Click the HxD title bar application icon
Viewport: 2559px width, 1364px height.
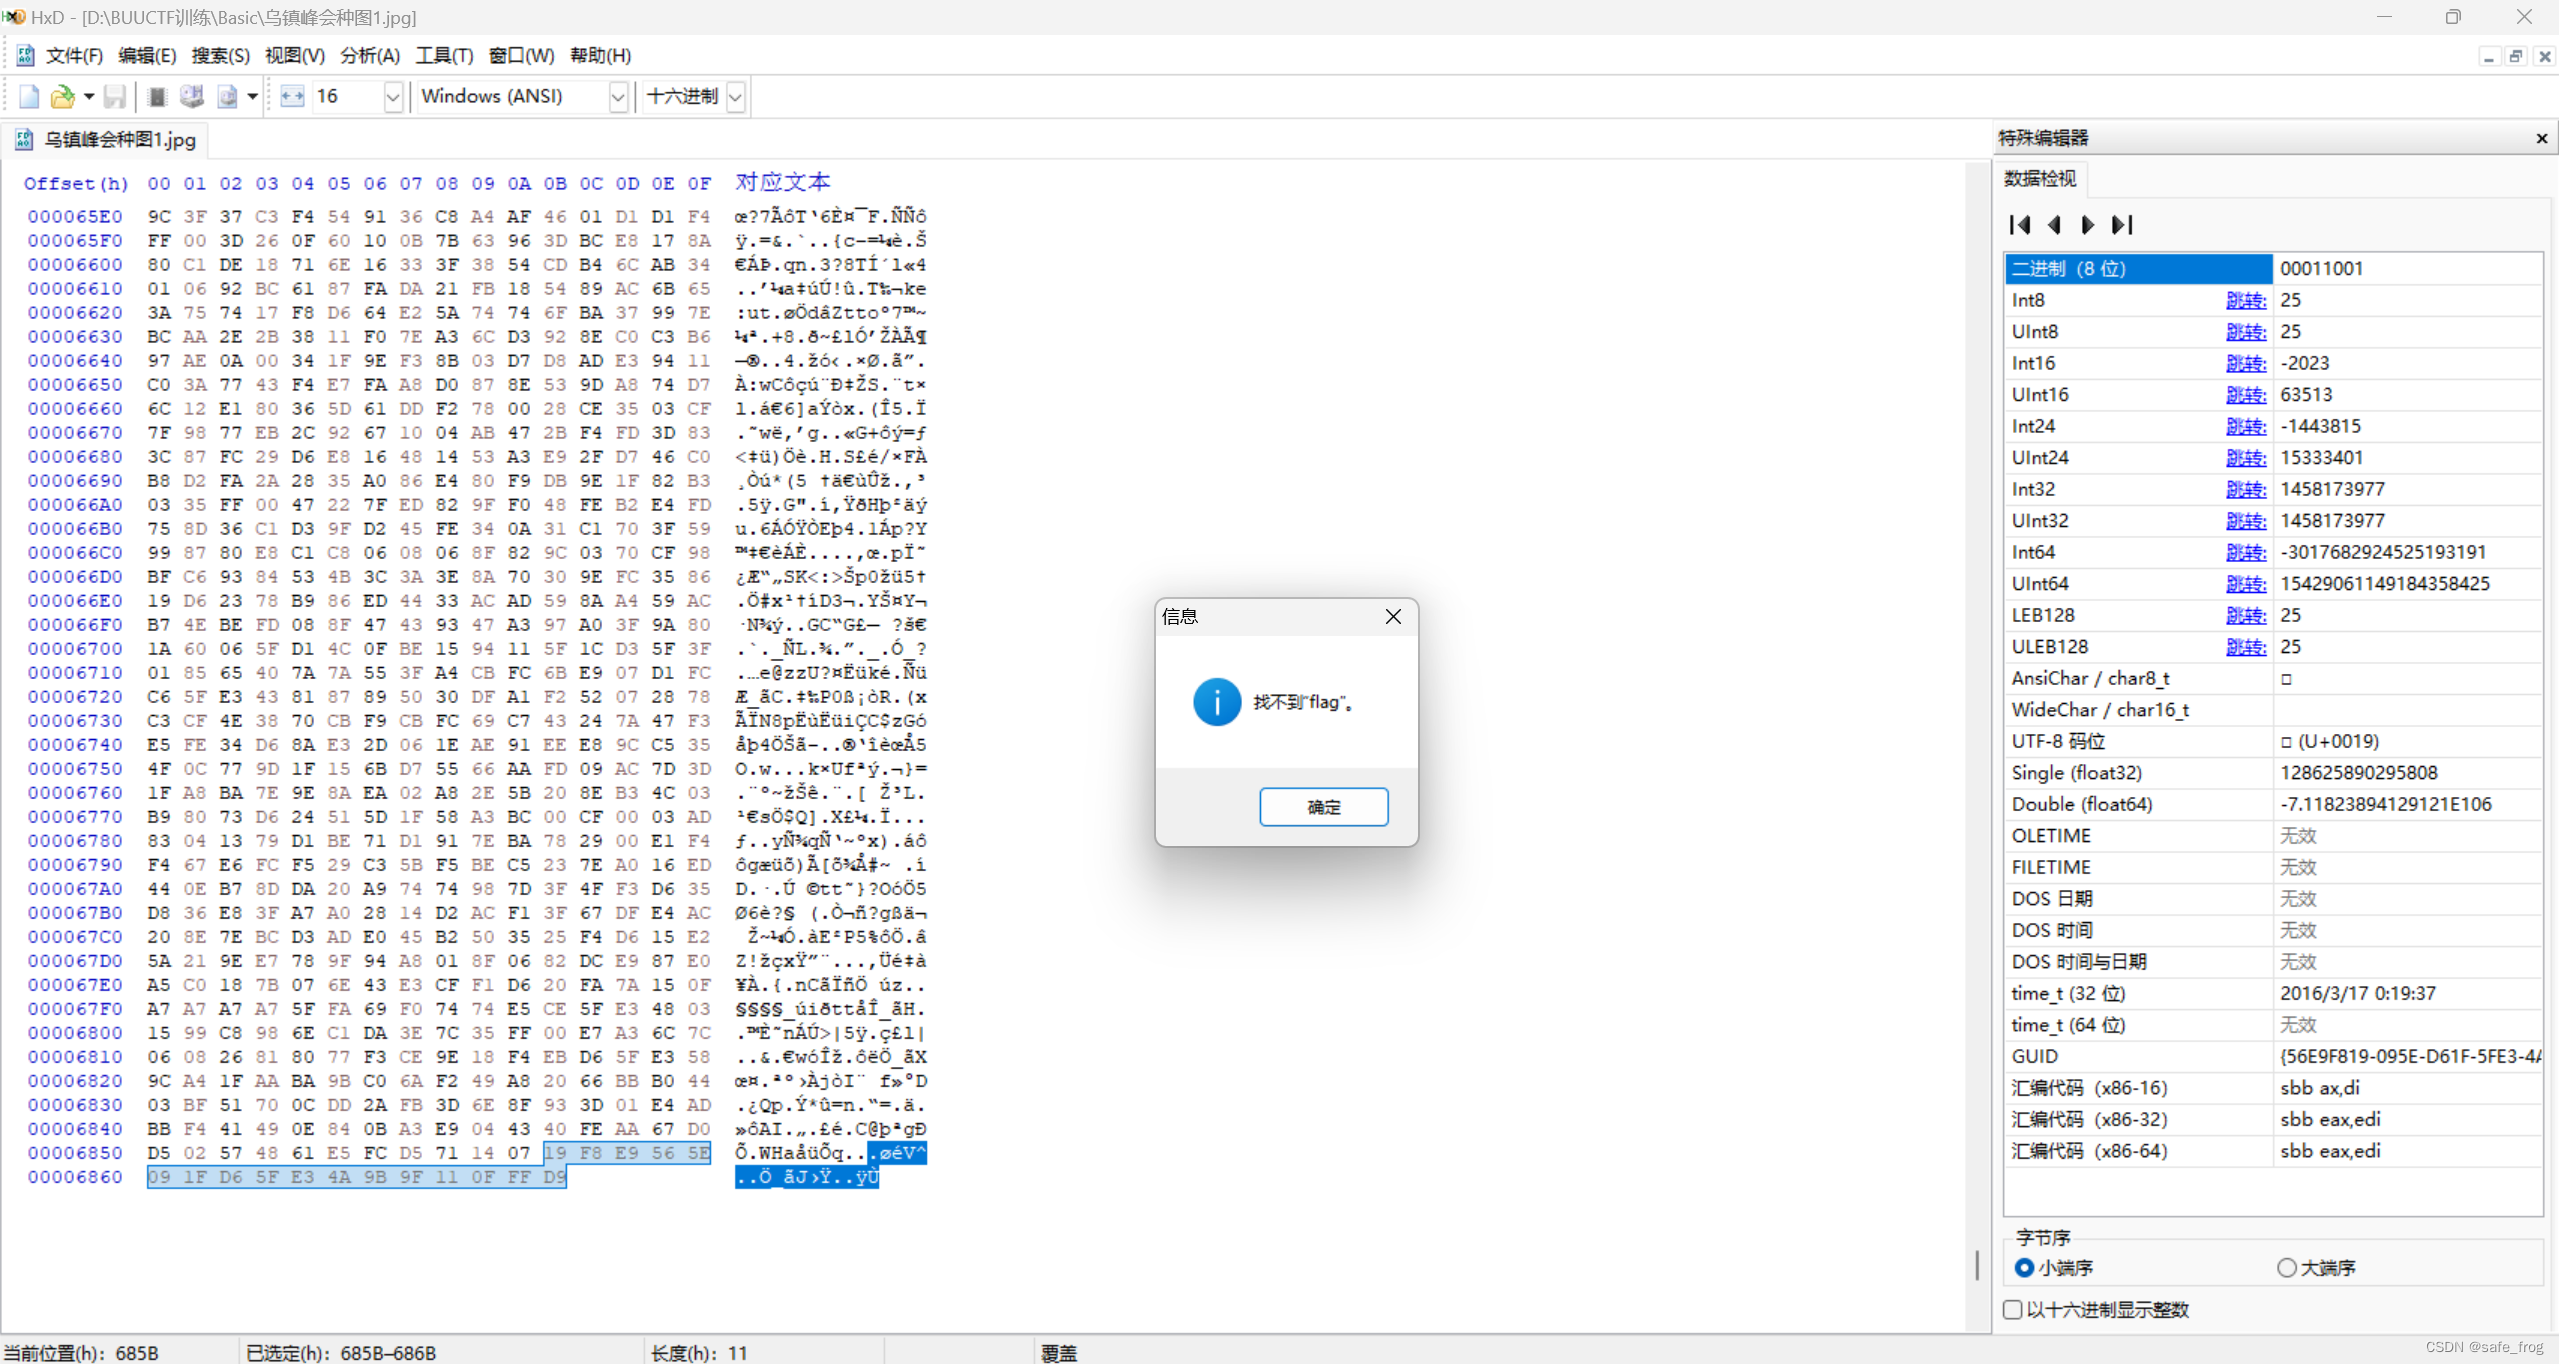(x=14, y=17)
